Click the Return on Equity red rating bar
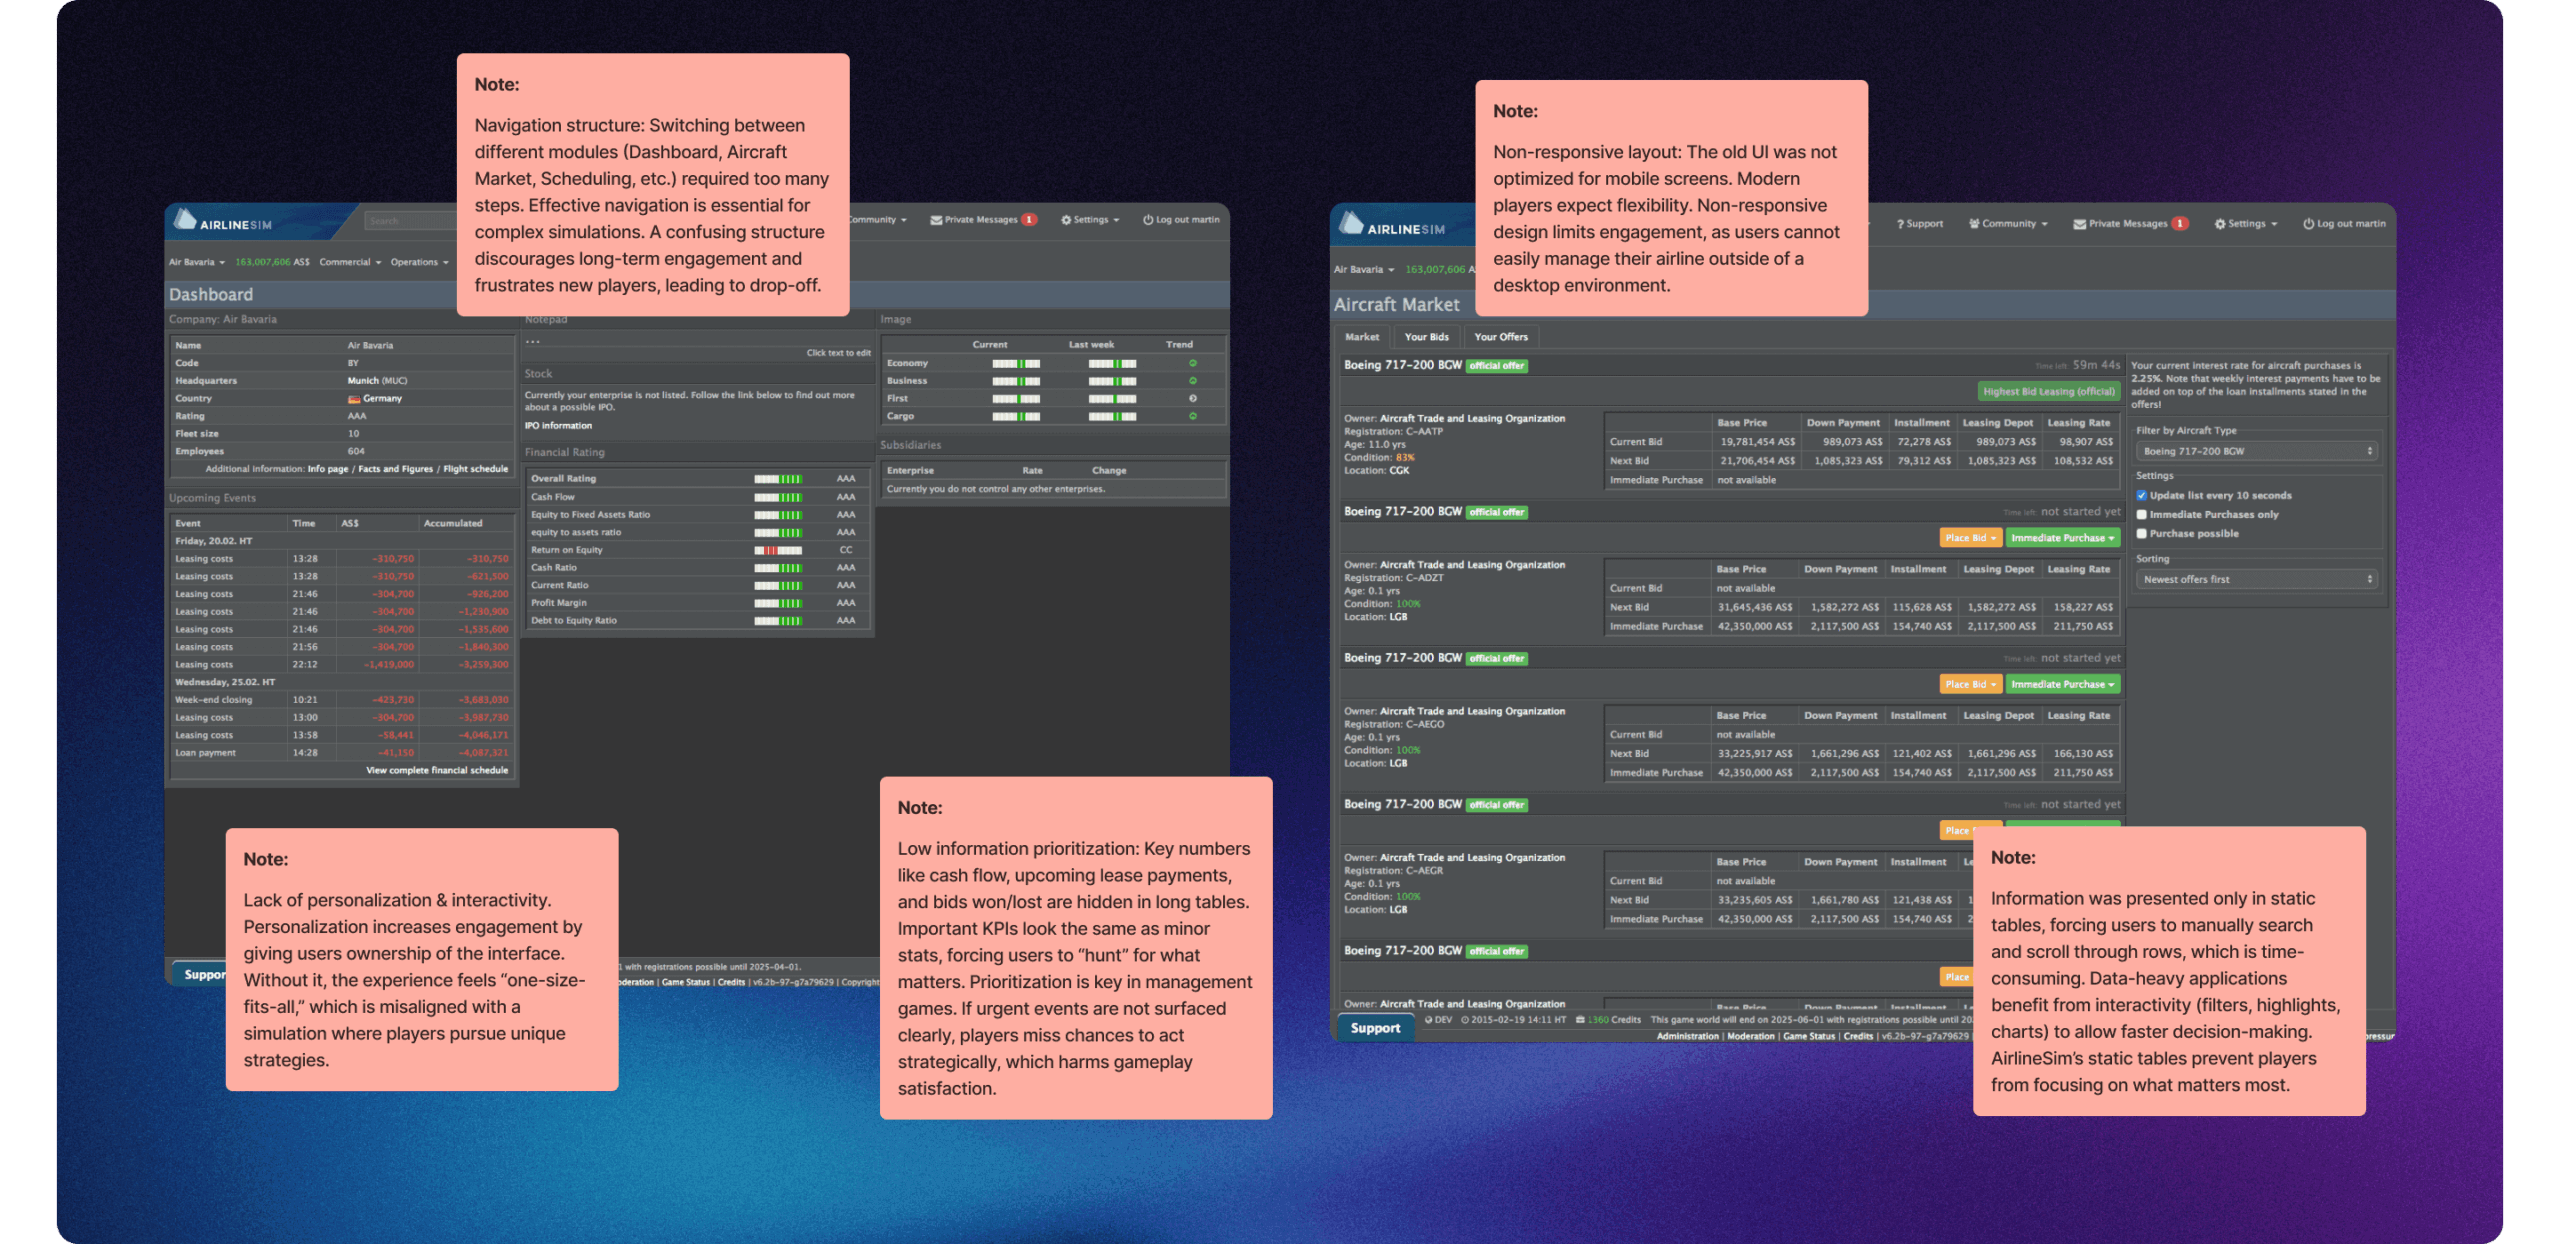This screenshot has height=1244, width=2560. click(x=778, y=551)
